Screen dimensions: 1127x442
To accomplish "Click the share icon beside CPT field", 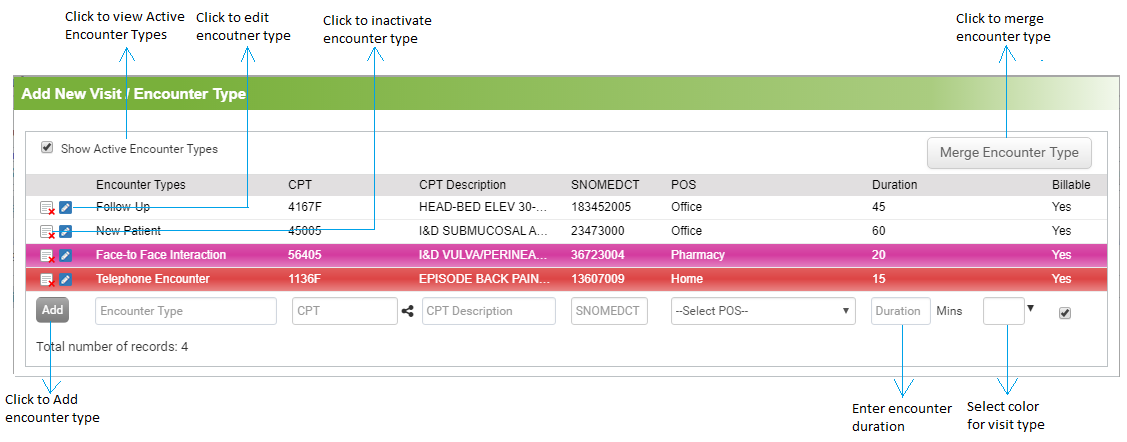I will click(408, 311).
